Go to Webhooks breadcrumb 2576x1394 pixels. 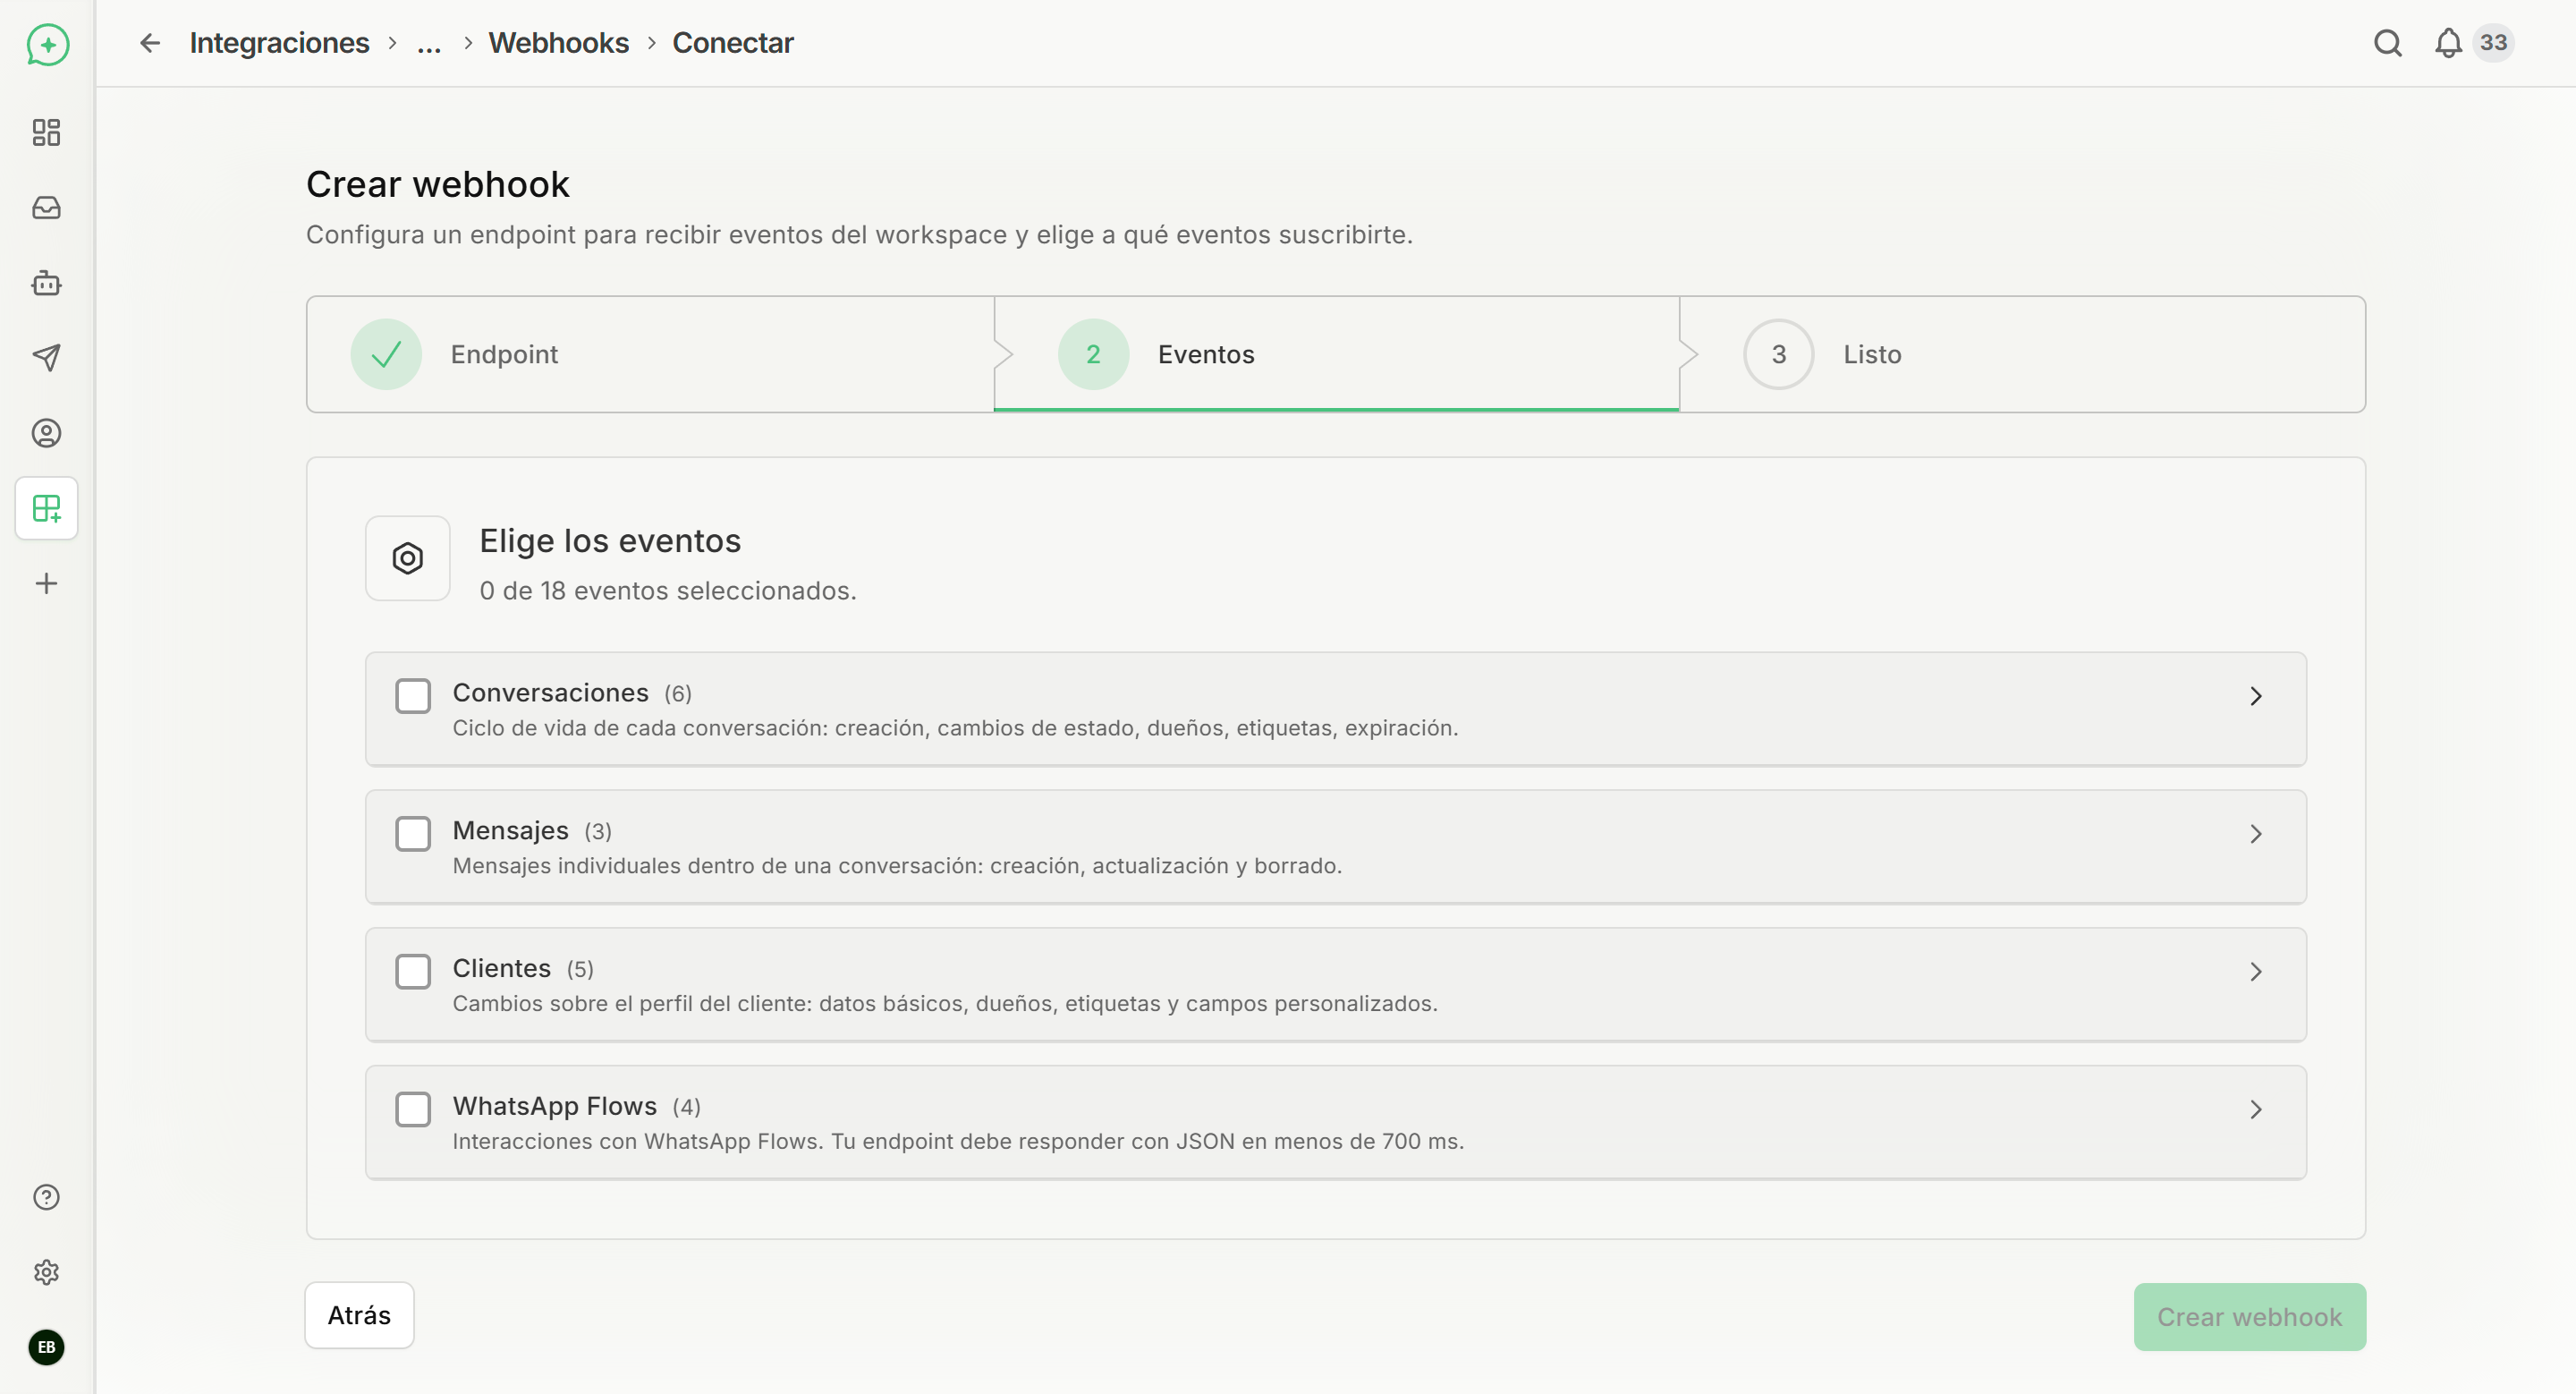(559, 43)
